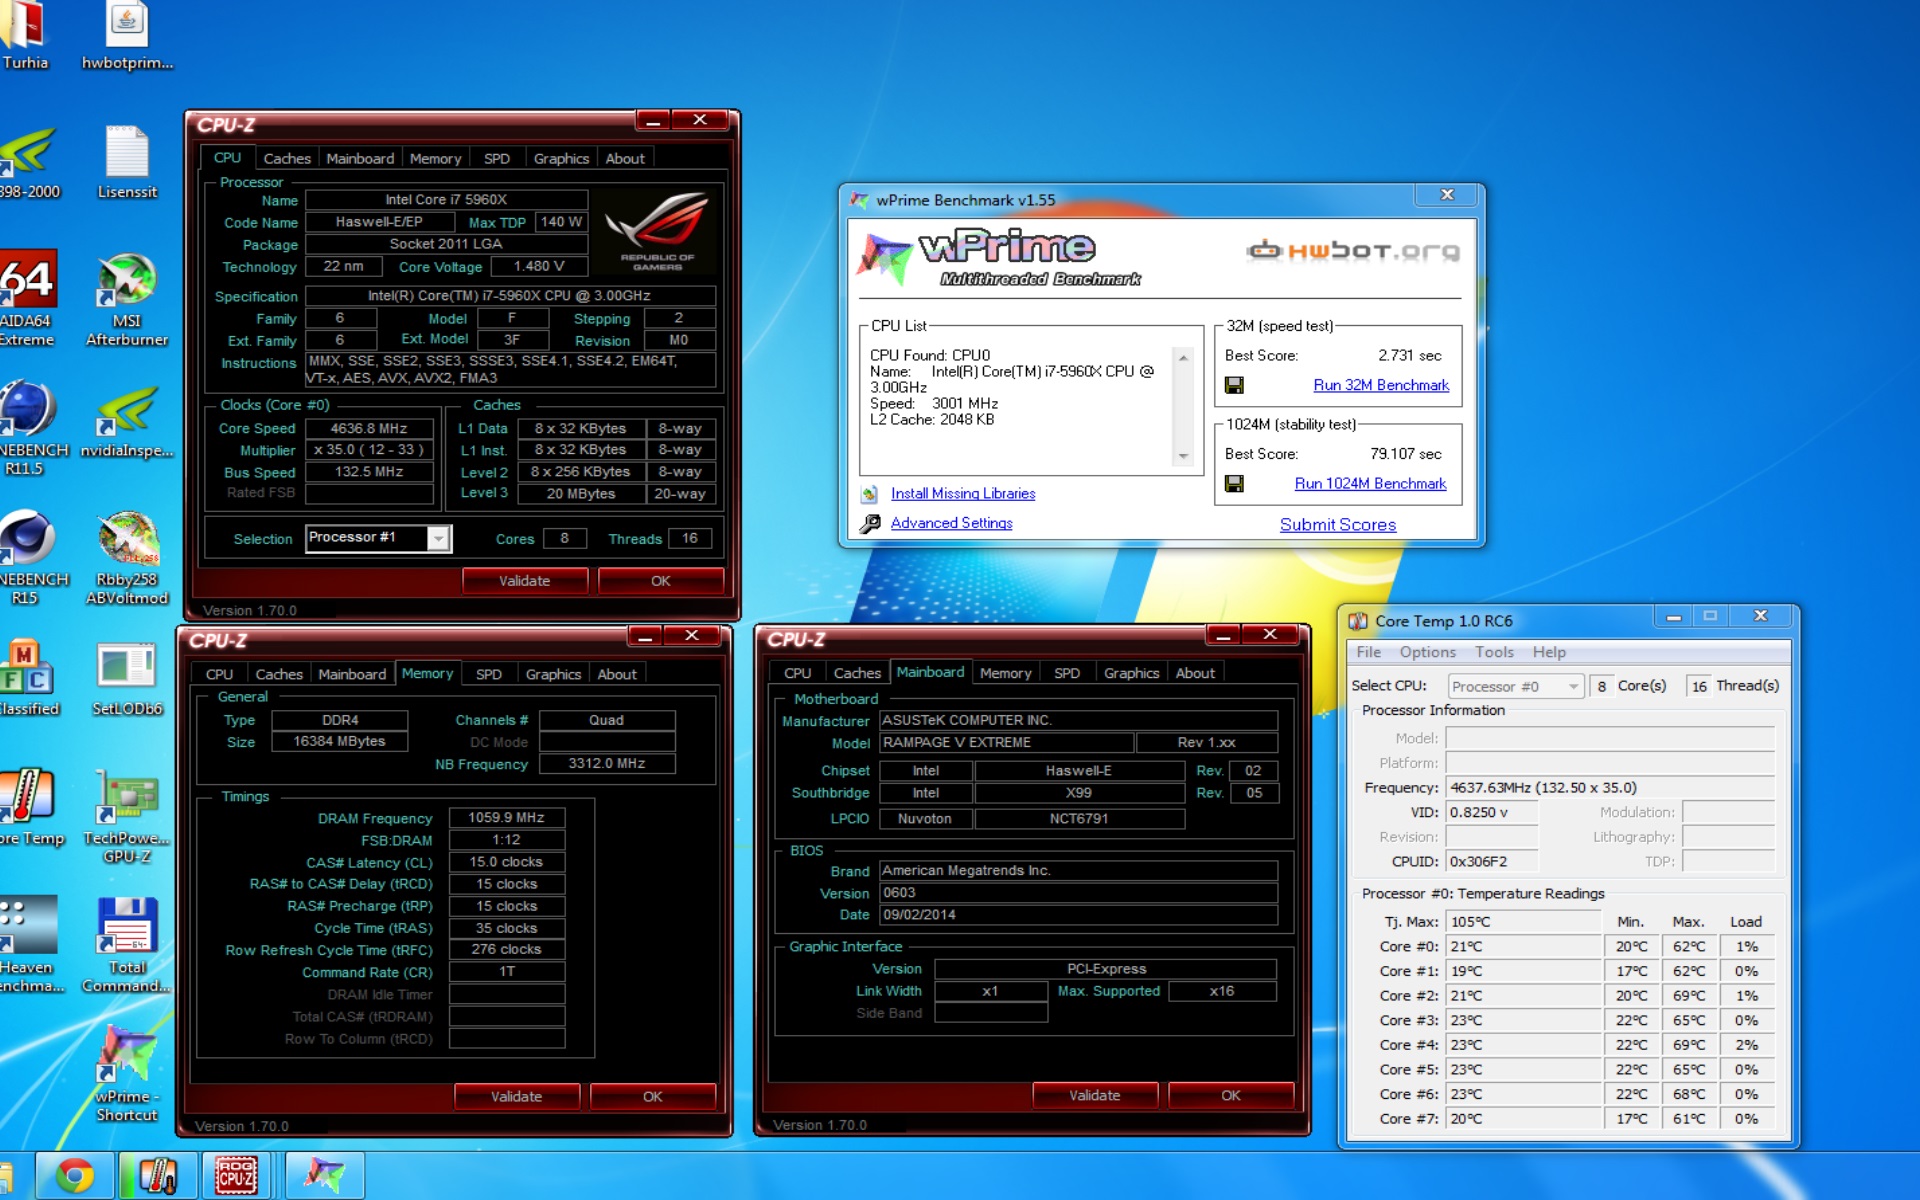The image size is (1920, 1200).
Task: Launch the wPrime Shortcut desktop icon
Action: click(127, 1075)
